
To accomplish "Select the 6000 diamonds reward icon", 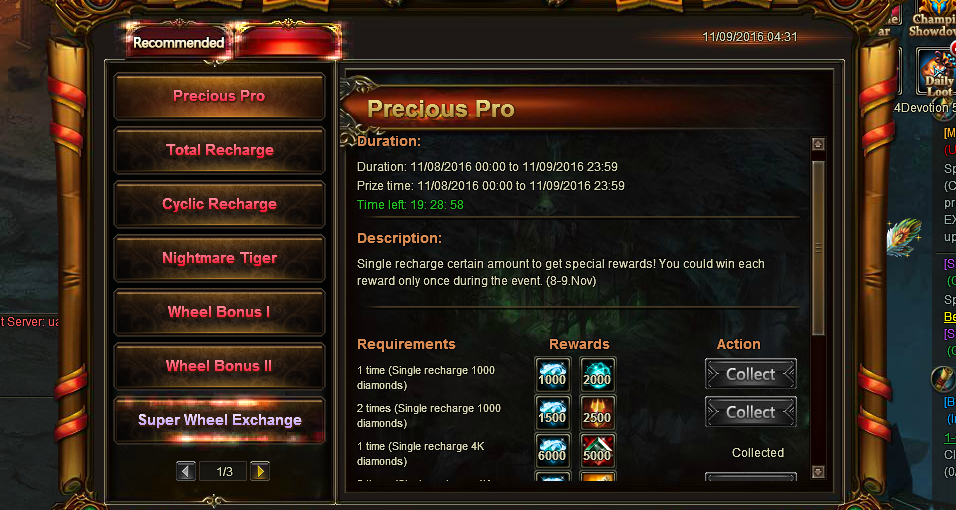I will click(553, 450).
